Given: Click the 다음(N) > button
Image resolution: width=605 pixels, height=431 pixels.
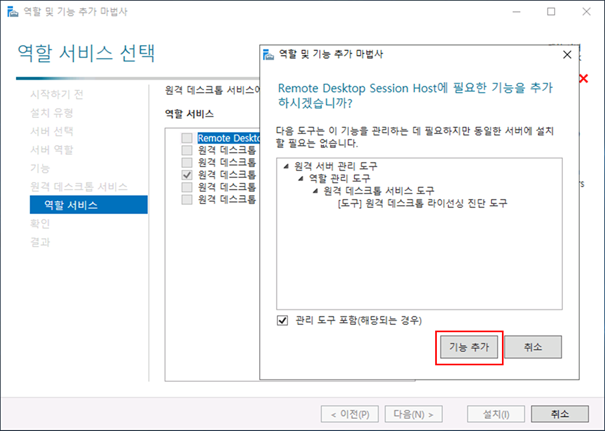Looking at the screenshot, I should [413, 414].
